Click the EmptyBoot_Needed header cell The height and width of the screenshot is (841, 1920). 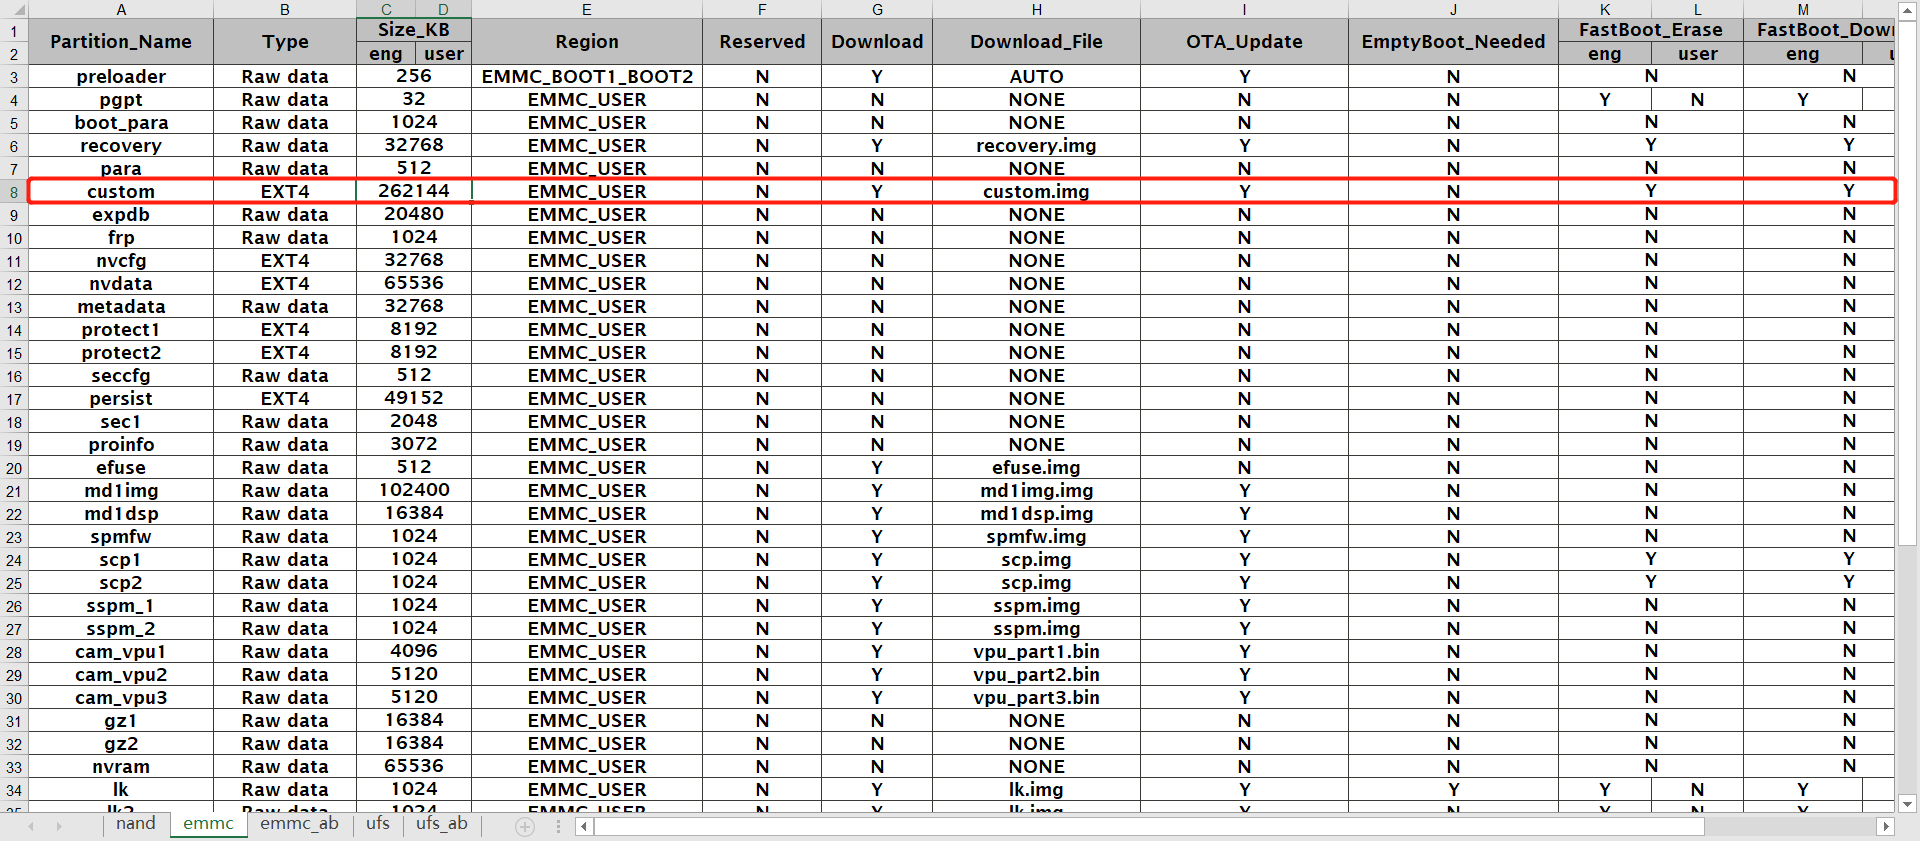click(1453, 42)
